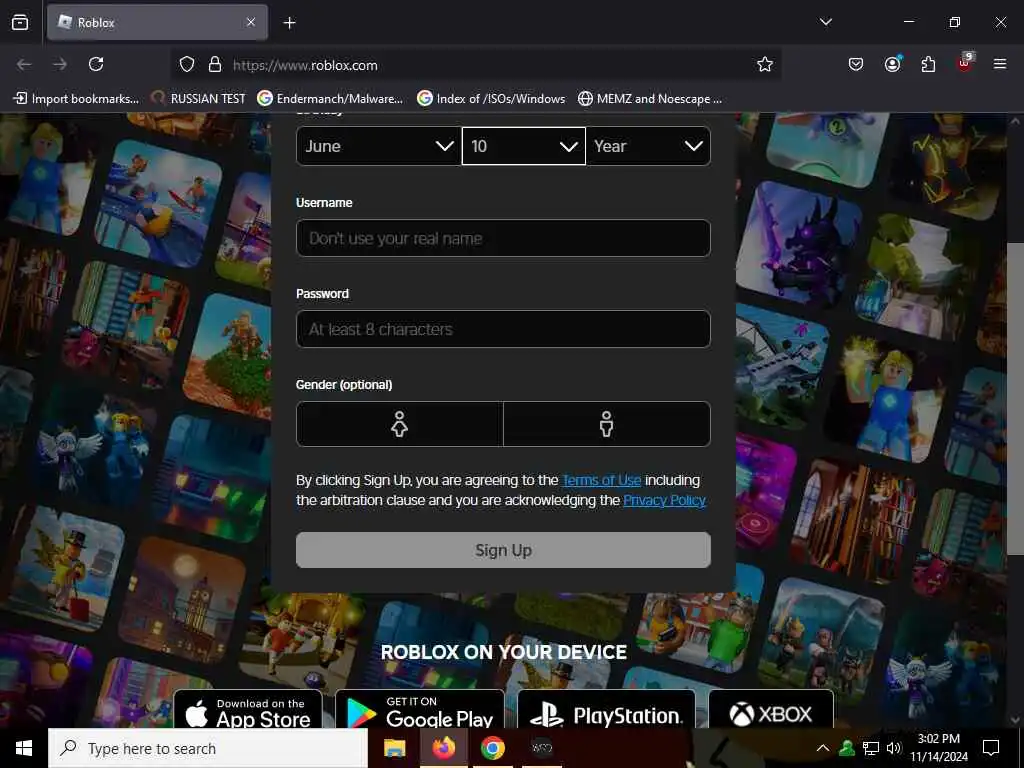This screenshot has height=768, width=1024.
Task: Open Get it on Google Play badge
Action: [420, 710]
